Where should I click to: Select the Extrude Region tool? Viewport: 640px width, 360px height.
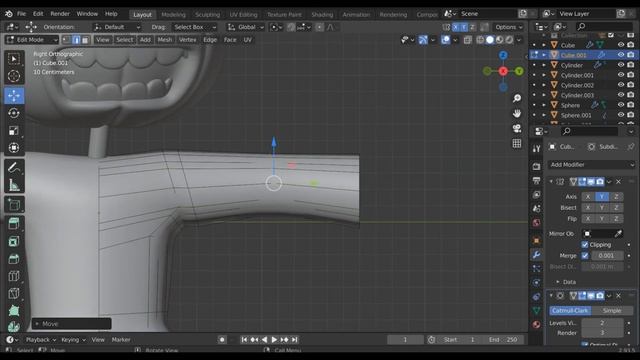coord(14,224)
